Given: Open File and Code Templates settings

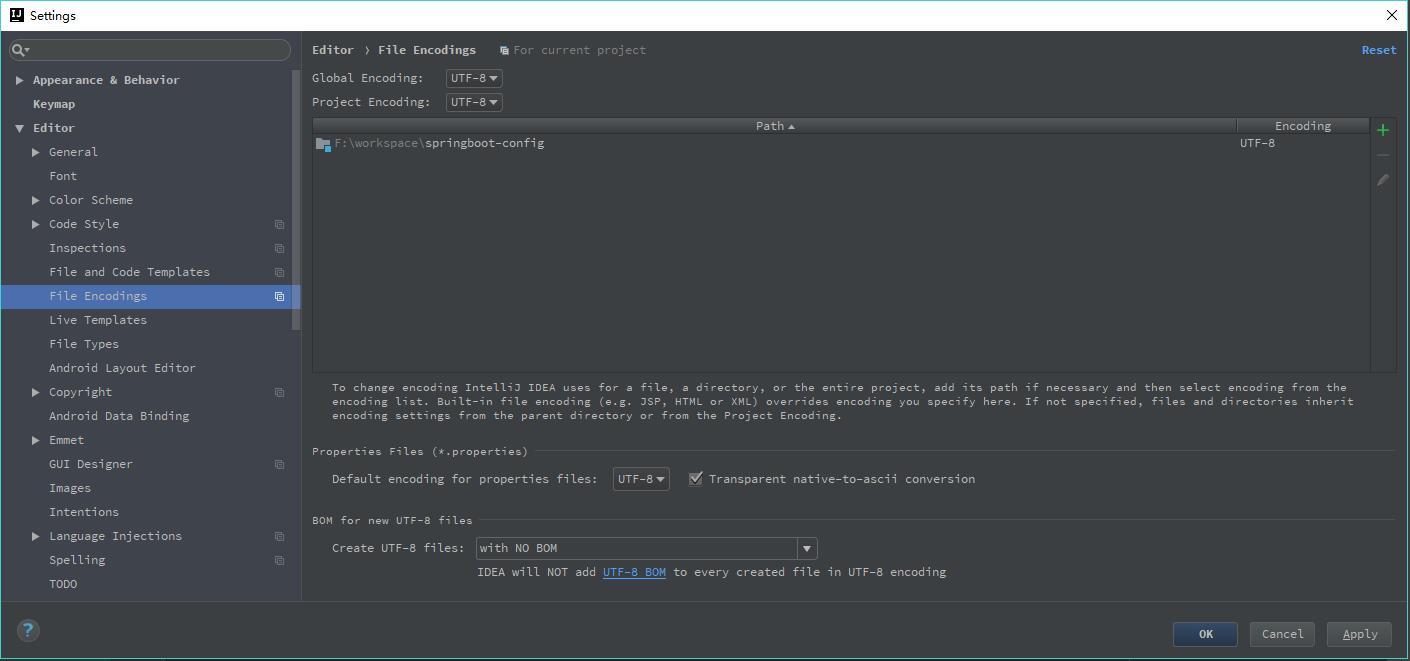Looking at the screenshot, I should [129, 272].
